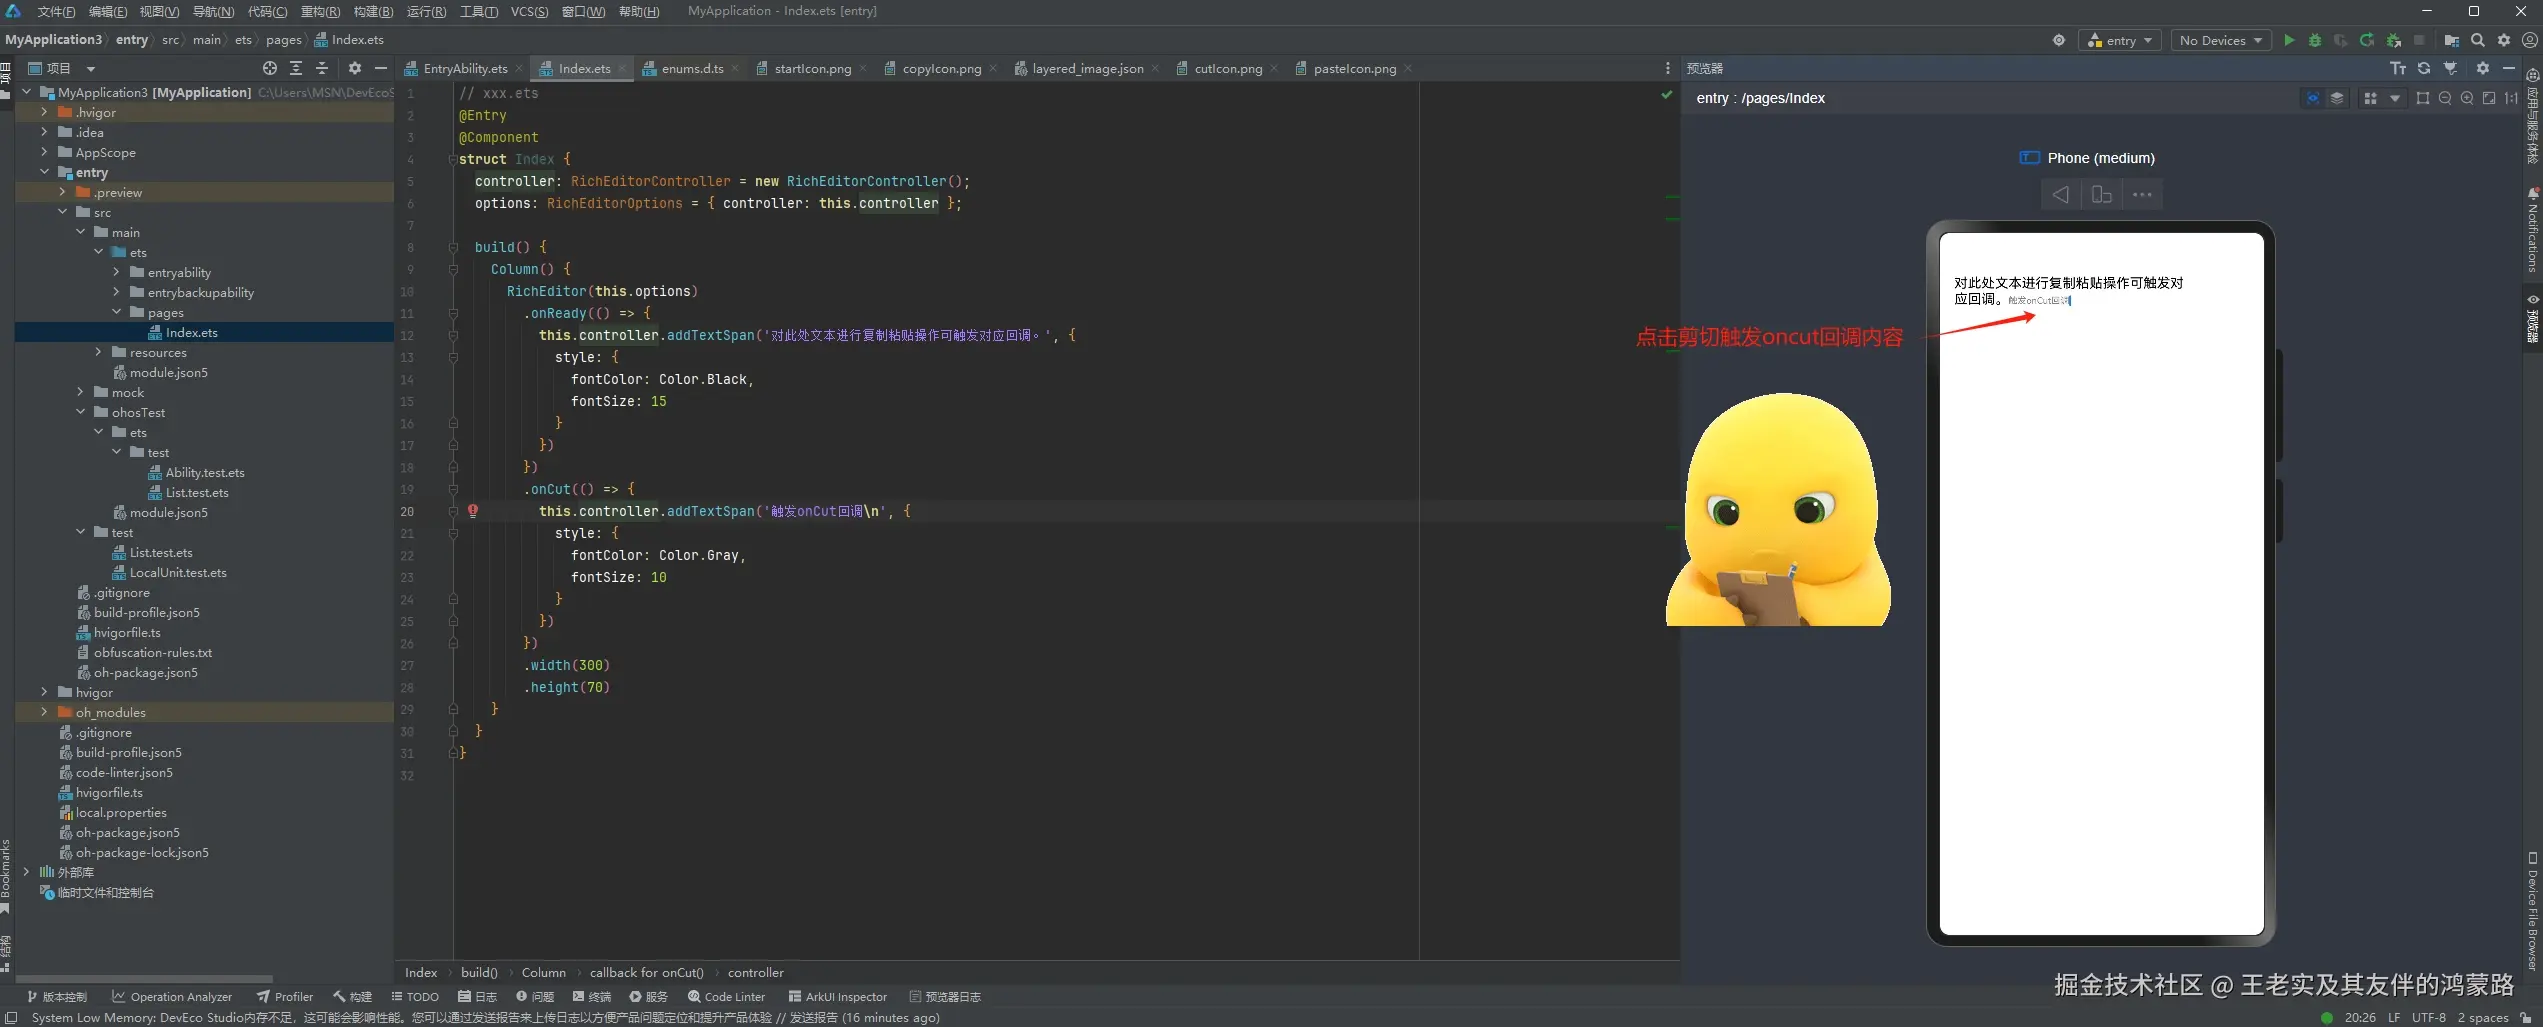
Task: Expand the .hvigor folder
Action: coord(44,112)
